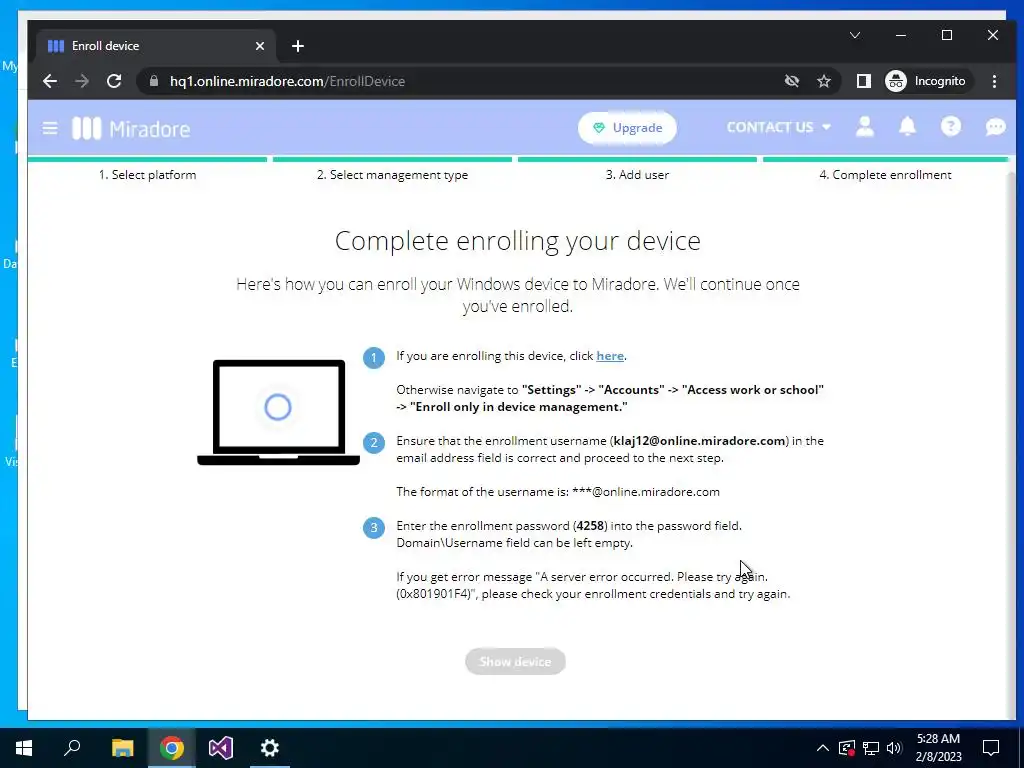Viewport: 1024px width, 768px height.
Task: Show hidden system tray icons
Action: (x=823, y=748)
